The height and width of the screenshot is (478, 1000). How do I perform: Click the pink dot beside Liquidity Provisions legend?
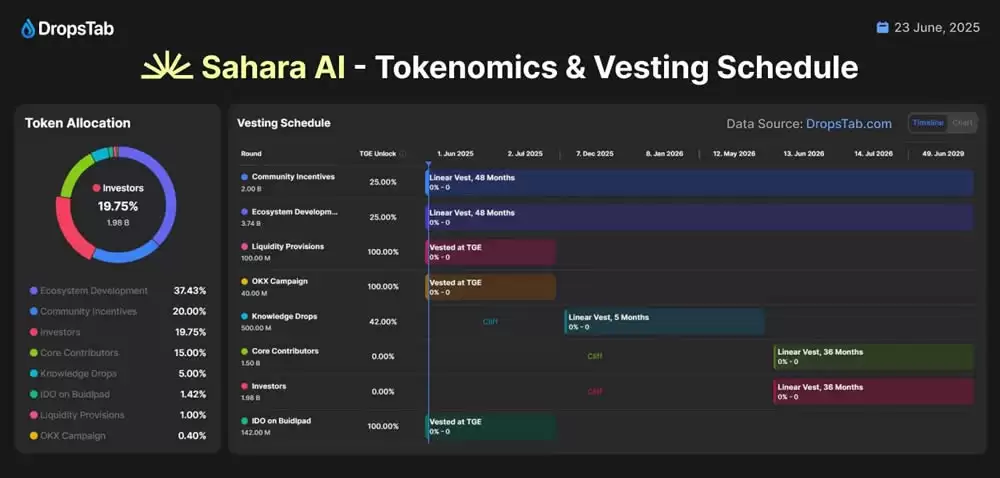pyautogui.click(x=33, y=415)
